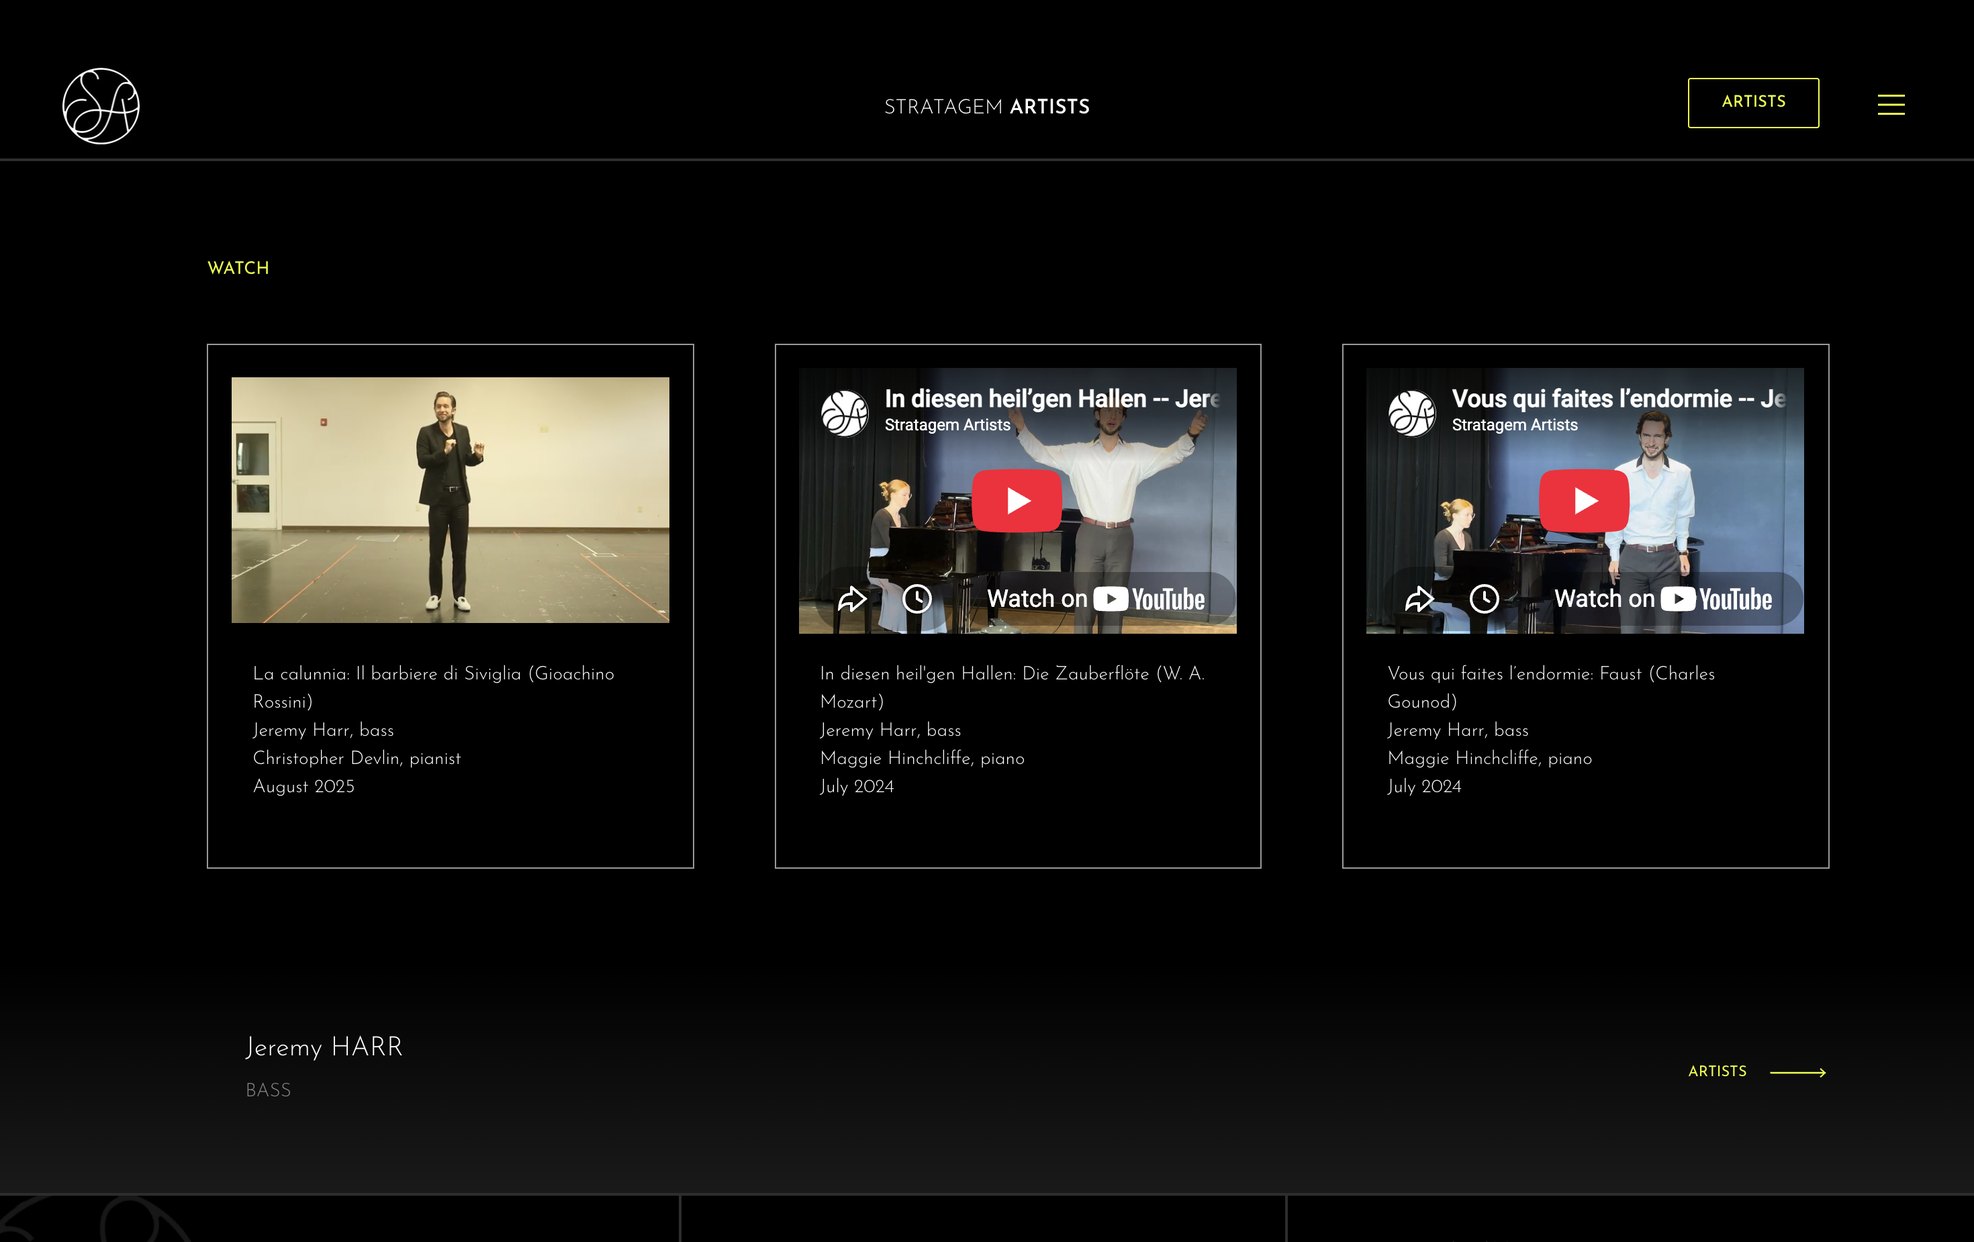Play the In diesen heil'gen Hallen video

click(1017, 500)
